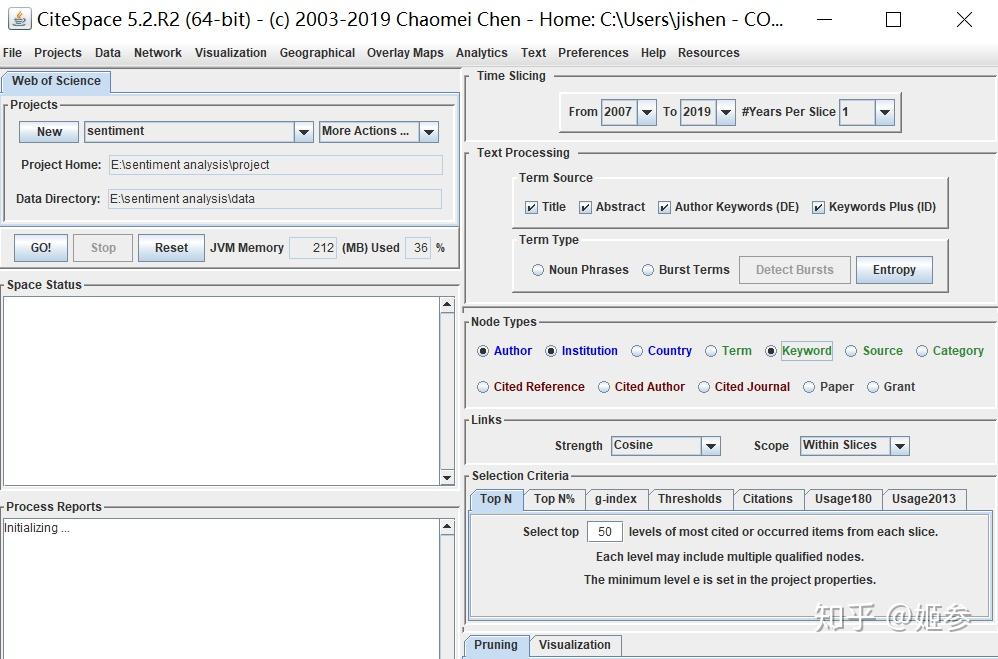Select the Author node type

[483, 351]
